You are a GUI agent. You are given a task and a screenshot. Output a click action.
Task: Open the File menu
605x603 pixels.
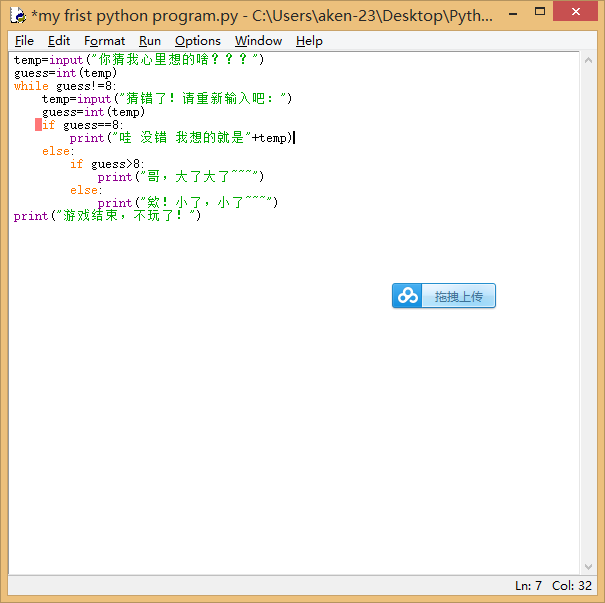(24, 41)
